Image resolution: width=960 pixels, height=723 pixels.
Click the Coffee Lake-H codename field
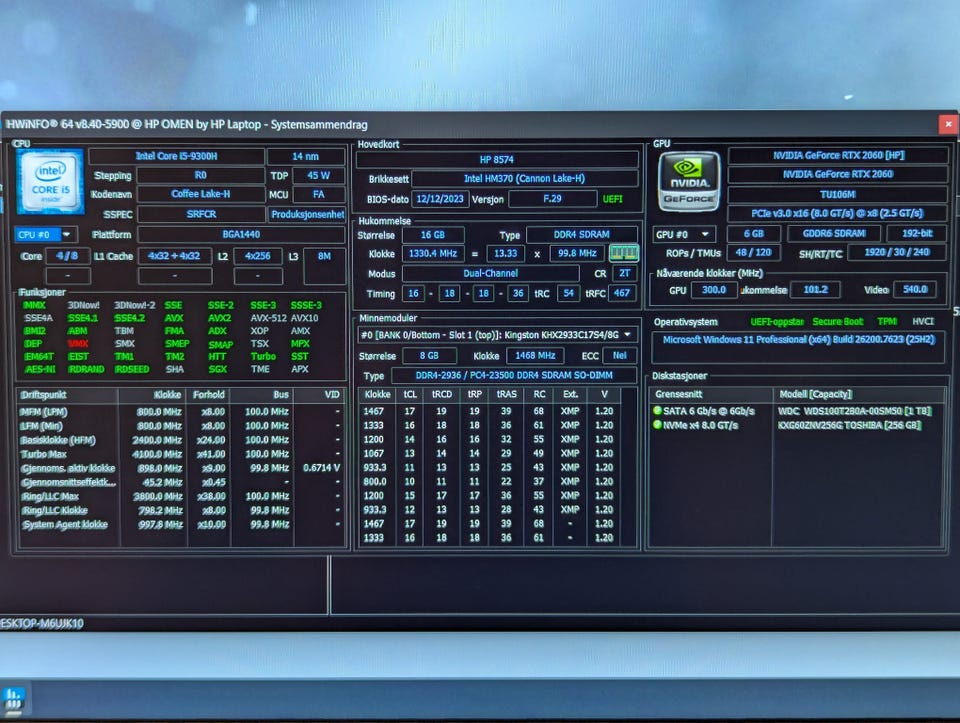(200, 194)
